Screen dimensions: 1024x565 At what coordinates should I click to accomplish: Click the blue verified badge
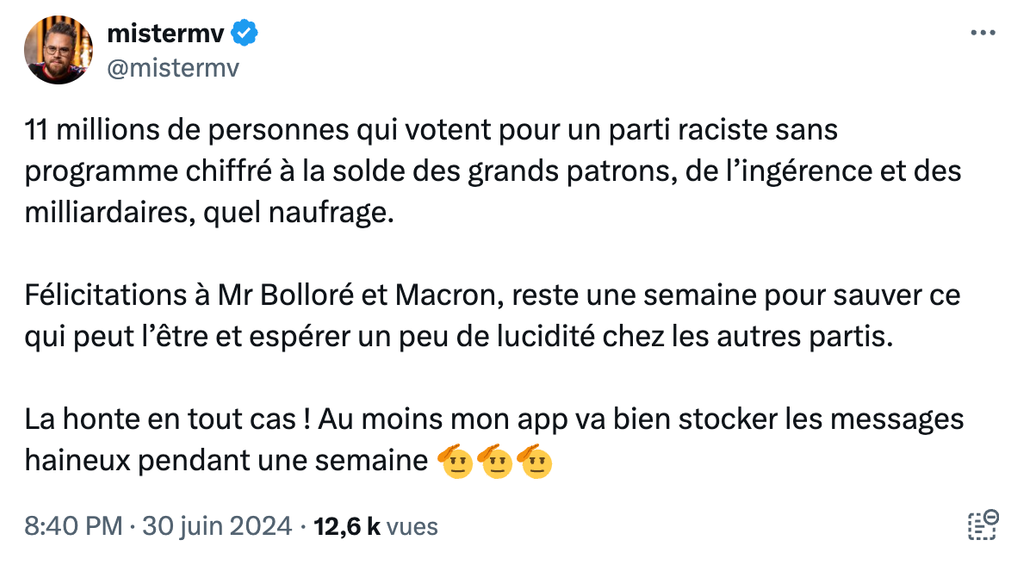click(x=246, y=34)
